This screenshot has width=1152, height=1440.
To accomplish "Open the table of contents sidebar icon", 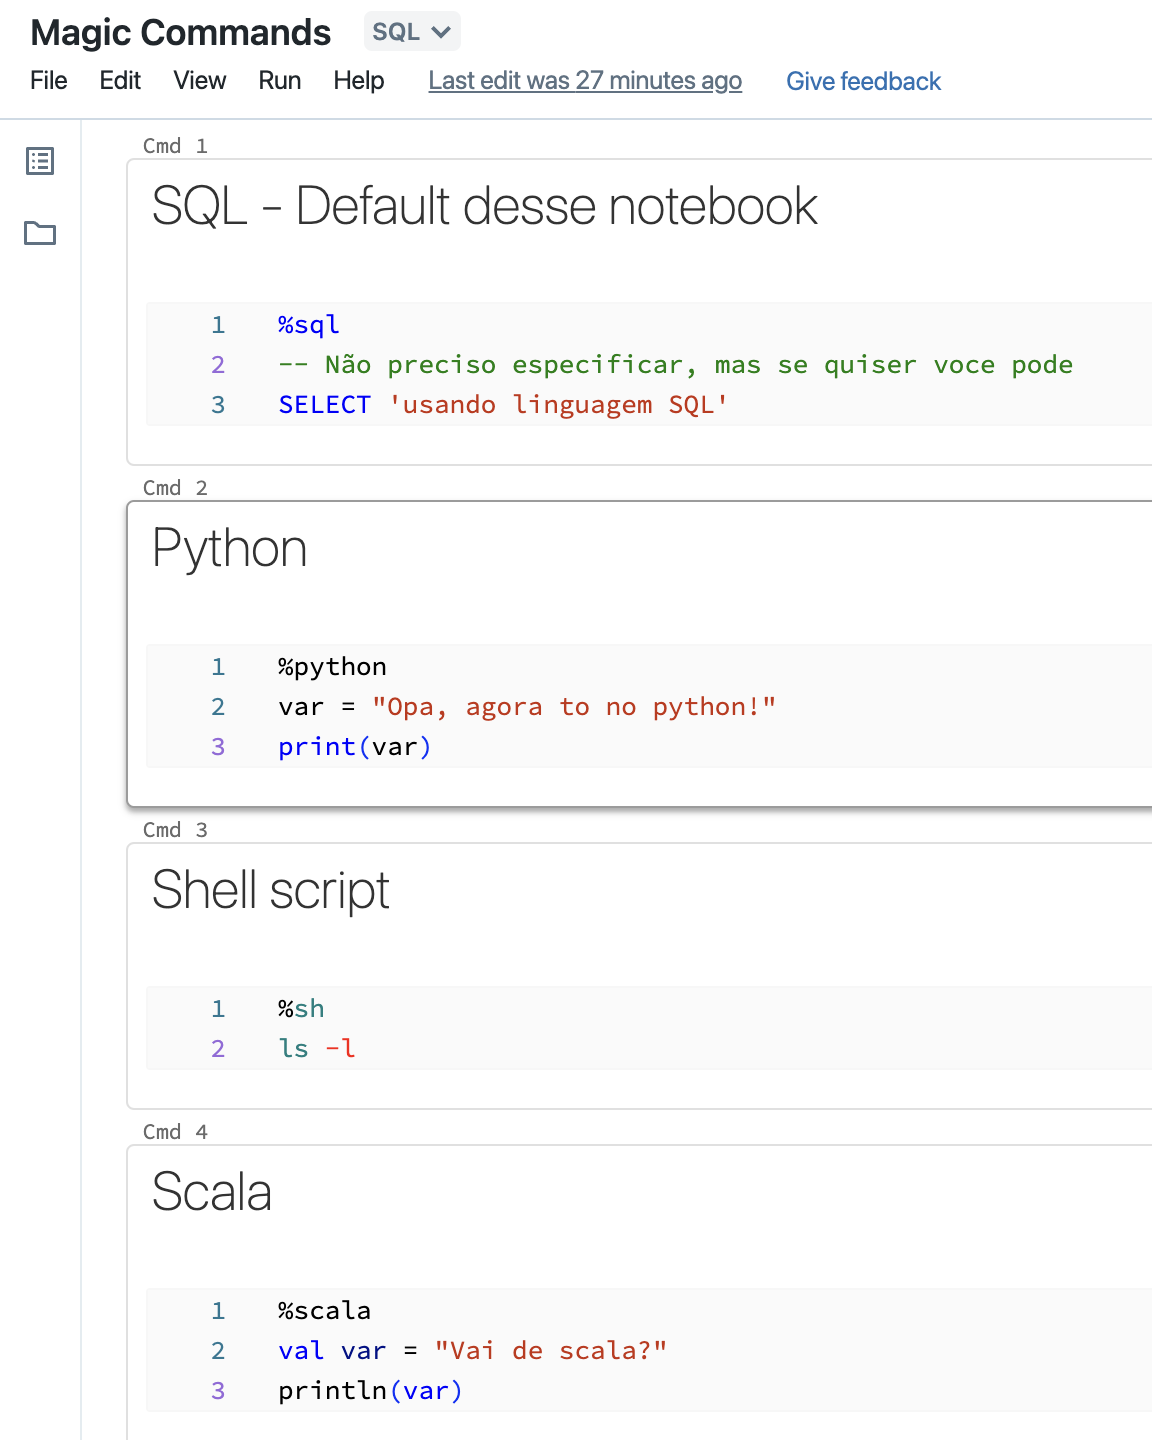I will pyautogui.click(x=40, y=161).
